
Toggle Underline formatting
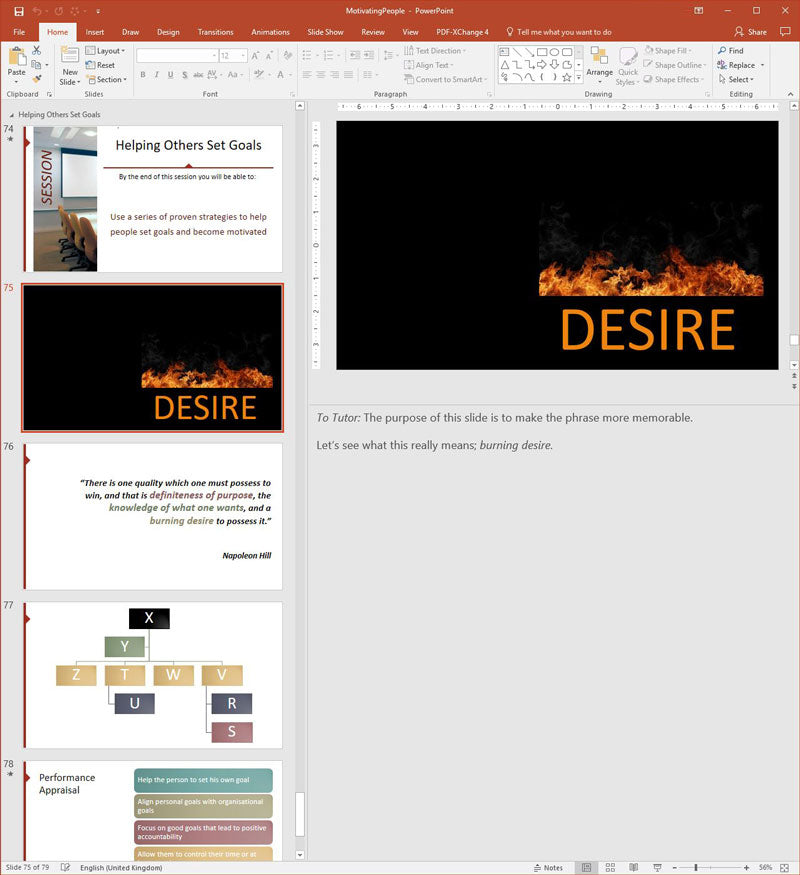[171, 74]
